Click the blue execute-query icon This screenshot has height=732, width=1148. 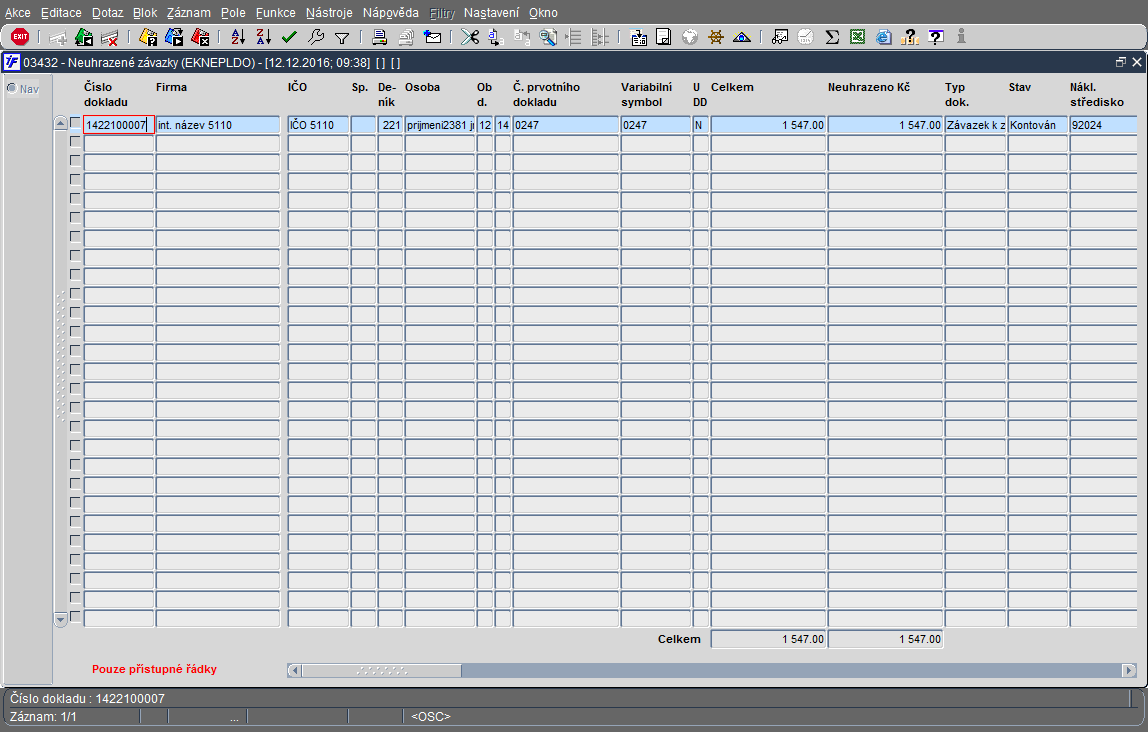tap(174, 37)
